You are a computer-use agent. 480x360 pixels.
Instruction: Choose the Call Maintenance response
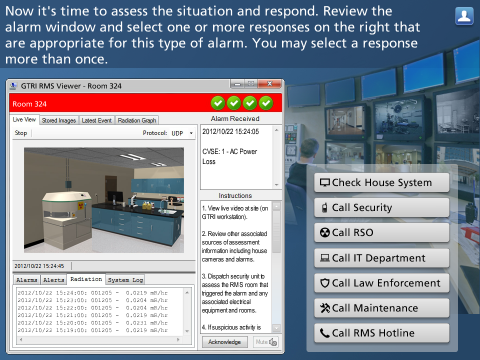pyautogui.click(x=382, y=308)
